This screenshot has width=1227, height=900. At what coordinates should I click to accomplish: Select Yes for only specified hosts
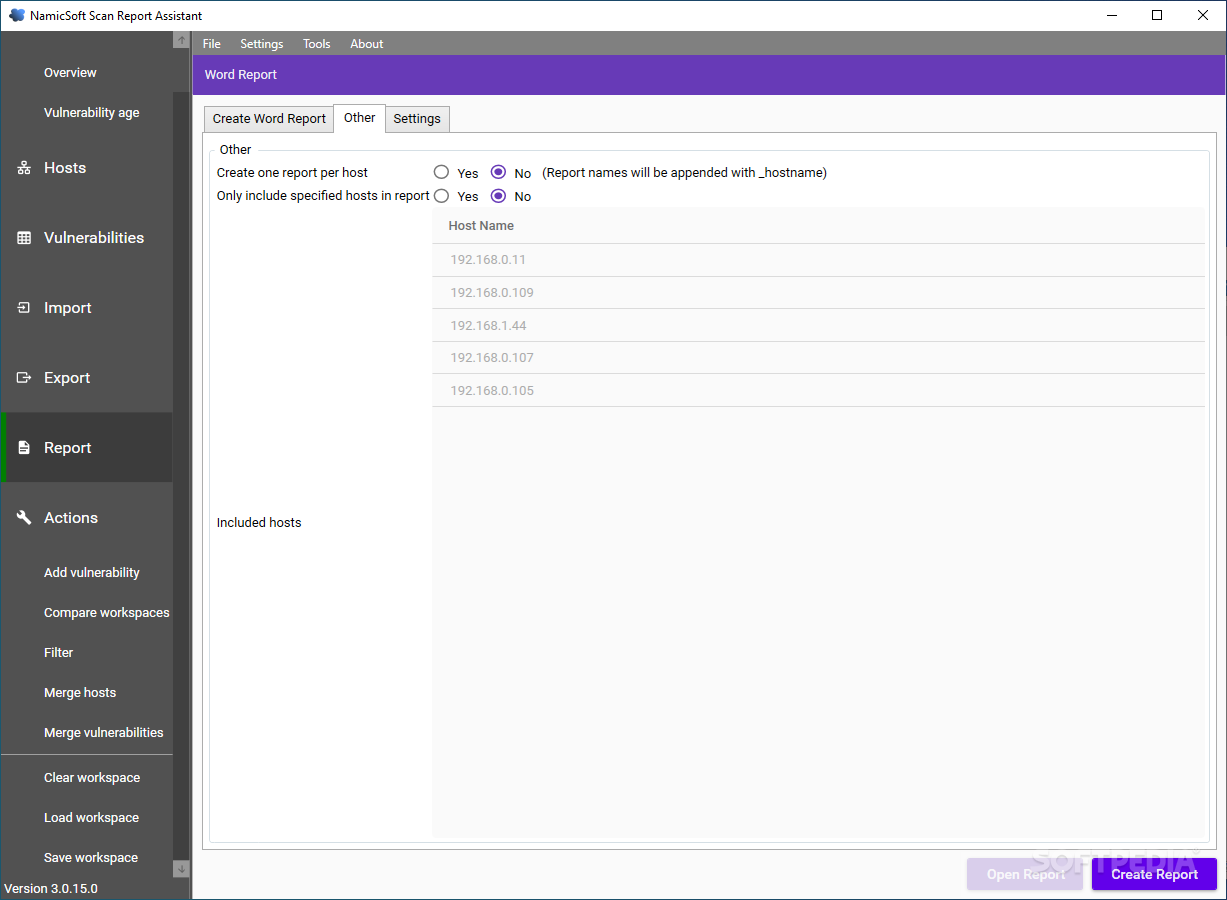[441, 196]
